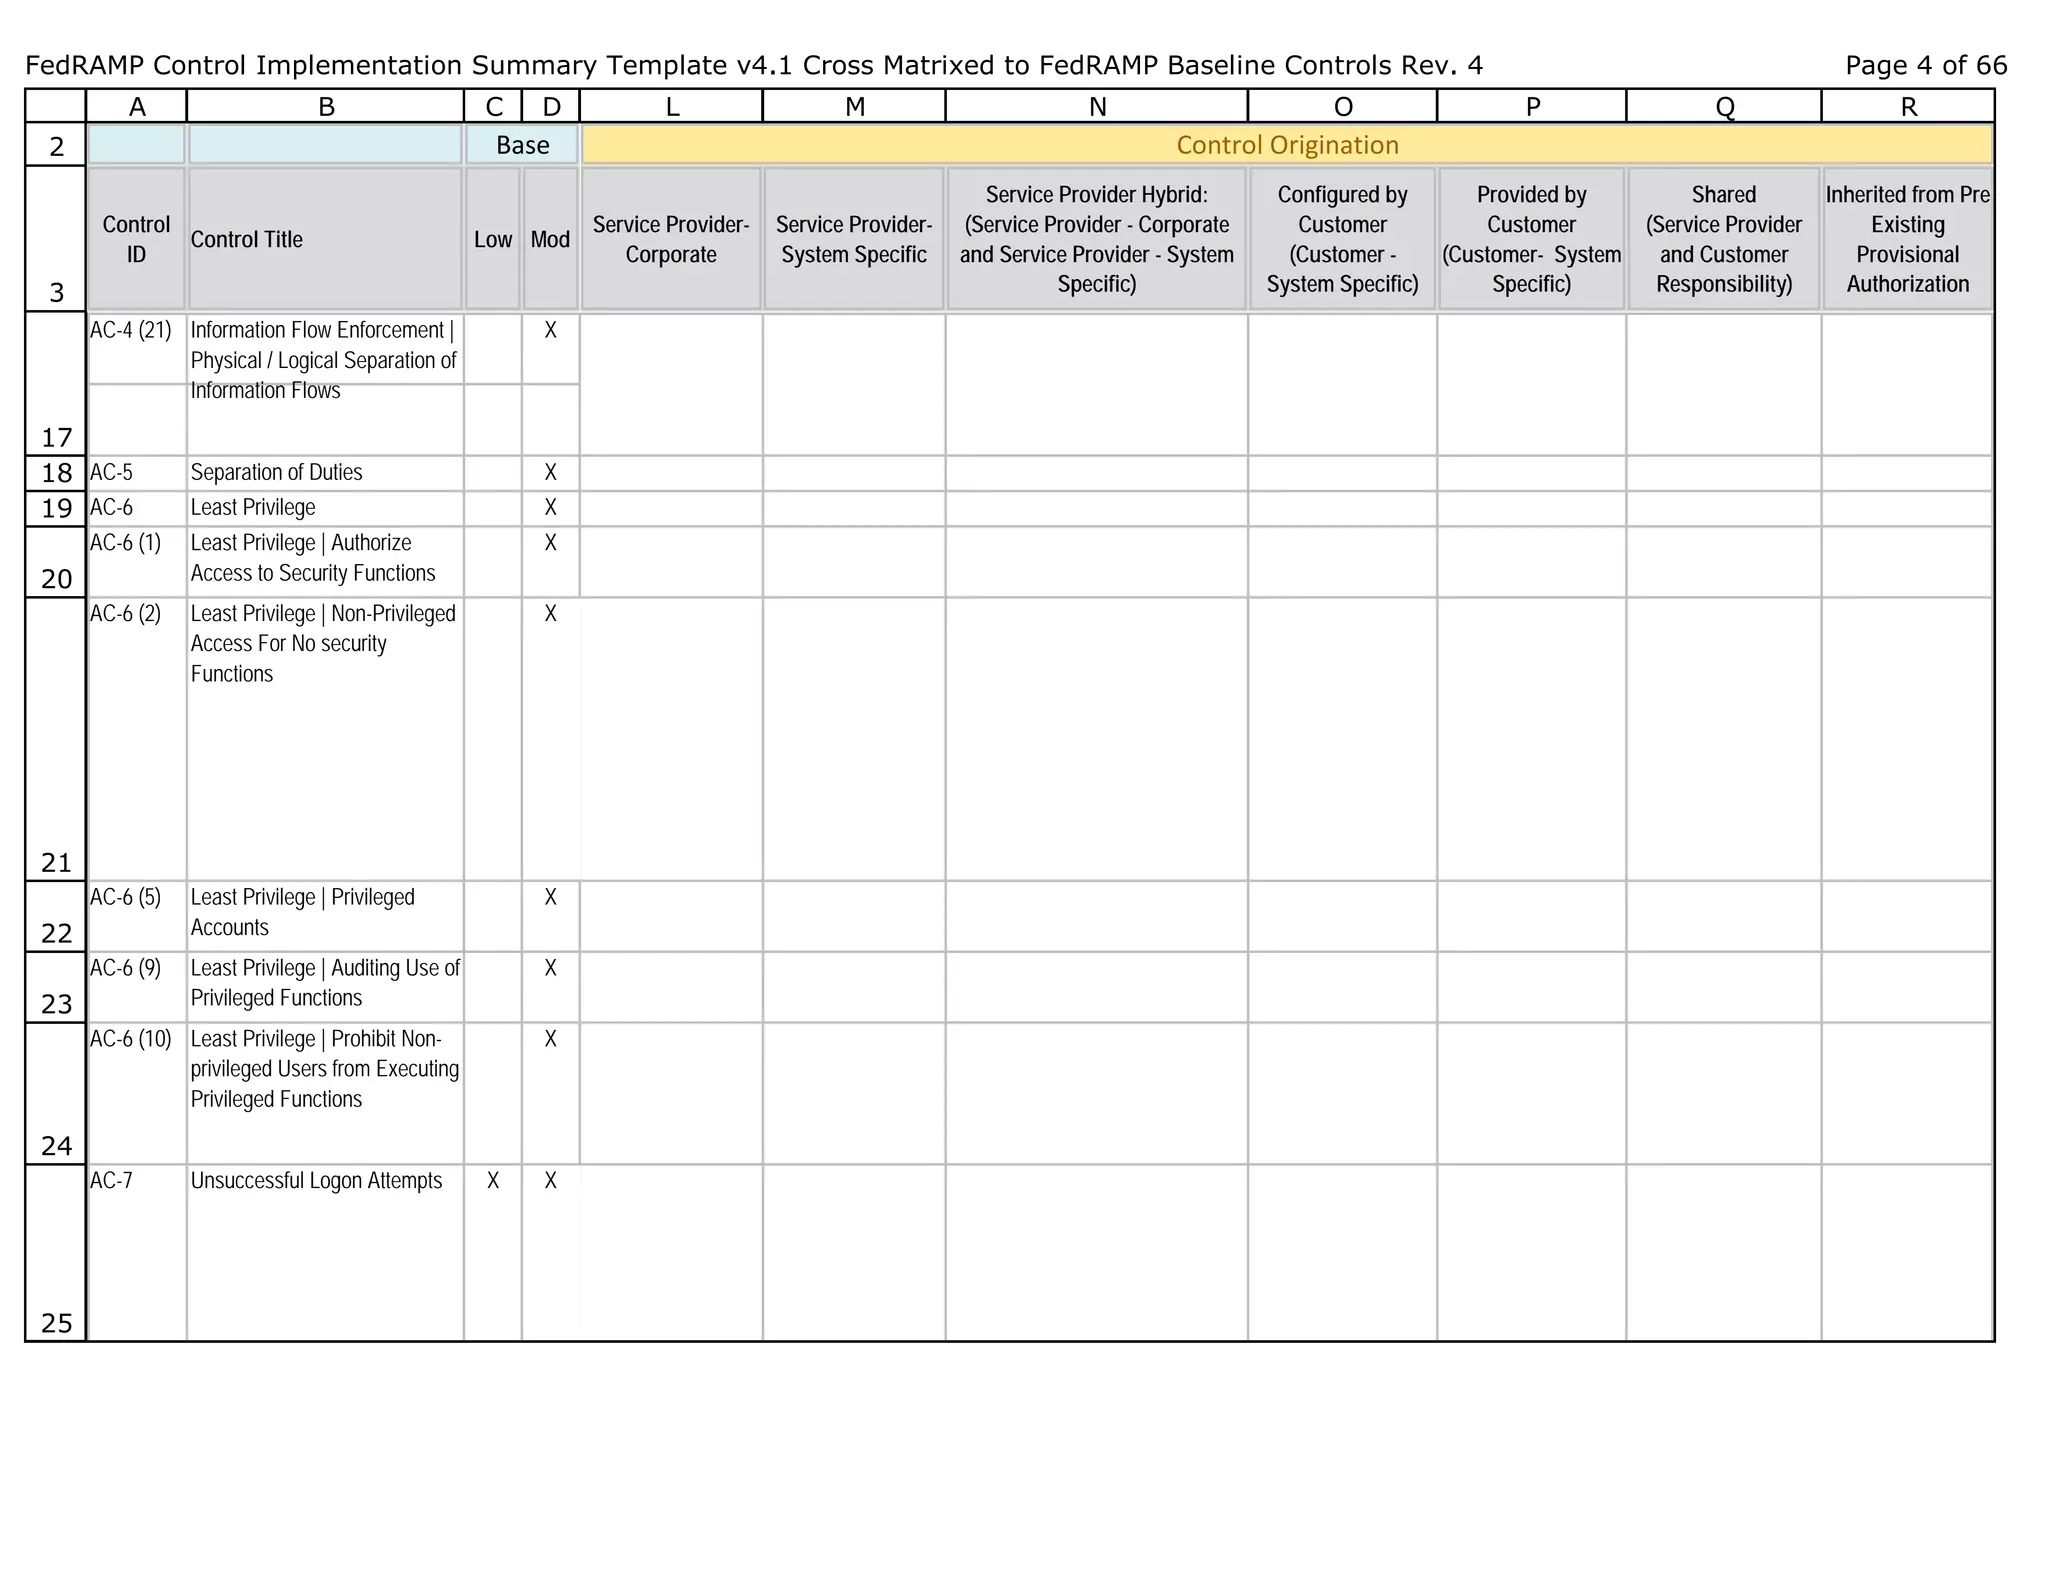Click row number 18 header

pos(56,473)
